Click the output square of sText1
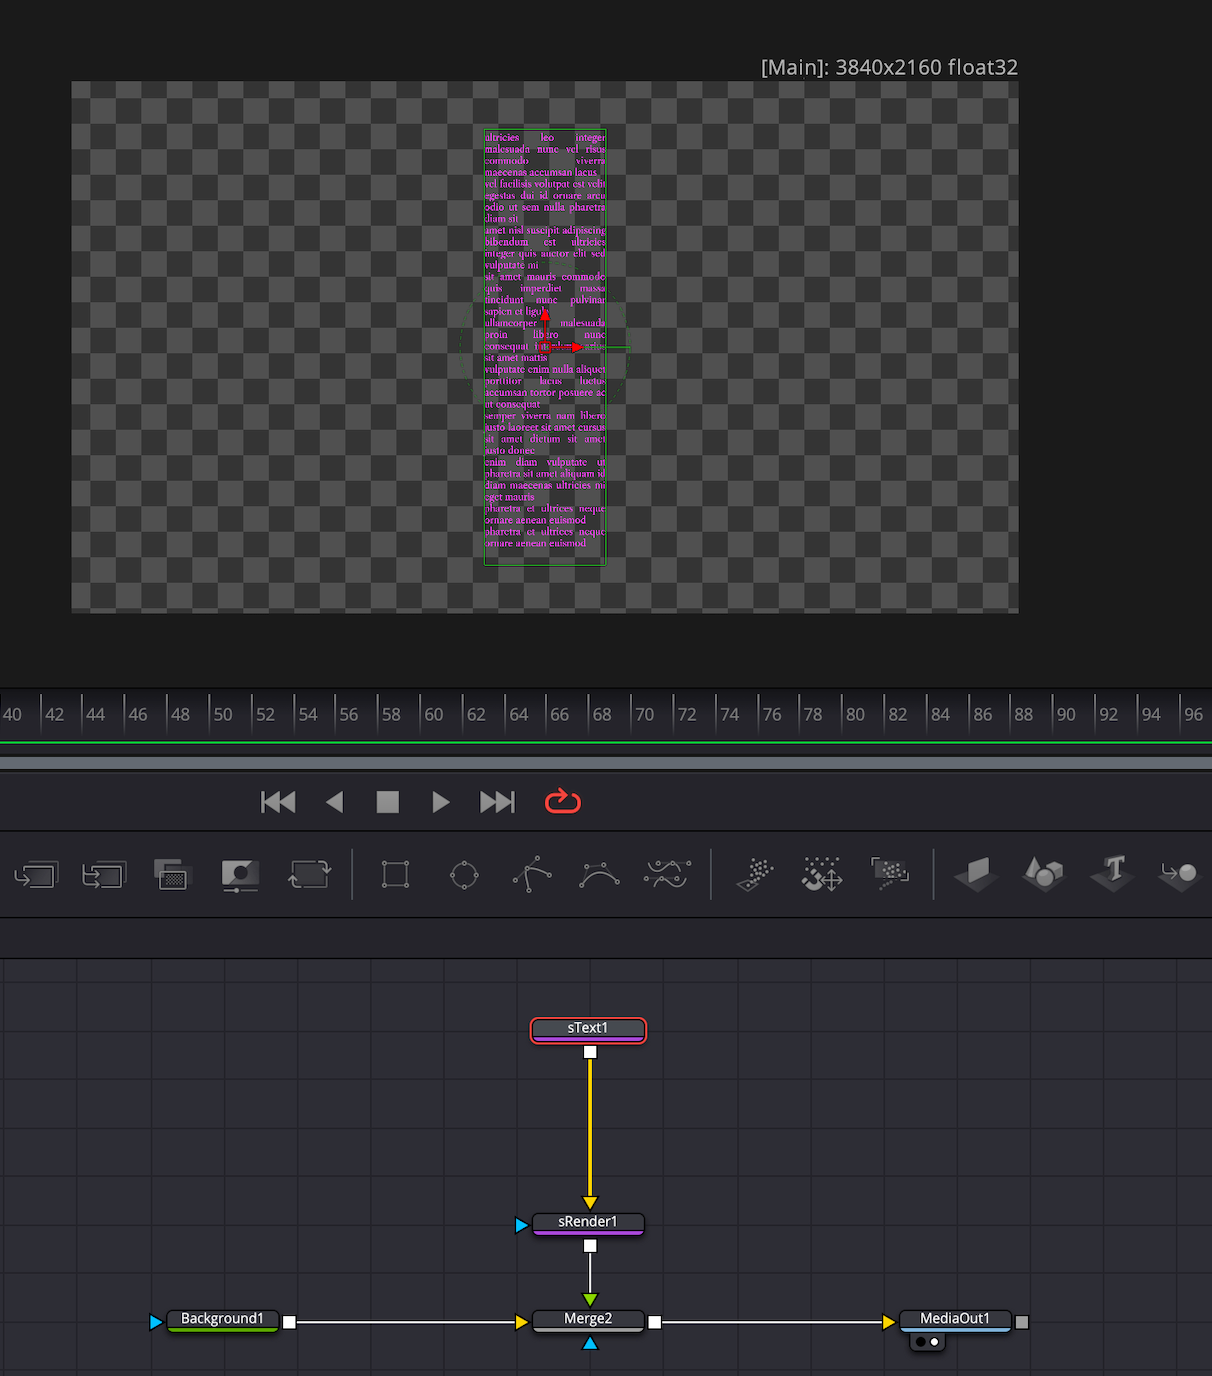The image size is (1212, 1376). [590, 1052]
